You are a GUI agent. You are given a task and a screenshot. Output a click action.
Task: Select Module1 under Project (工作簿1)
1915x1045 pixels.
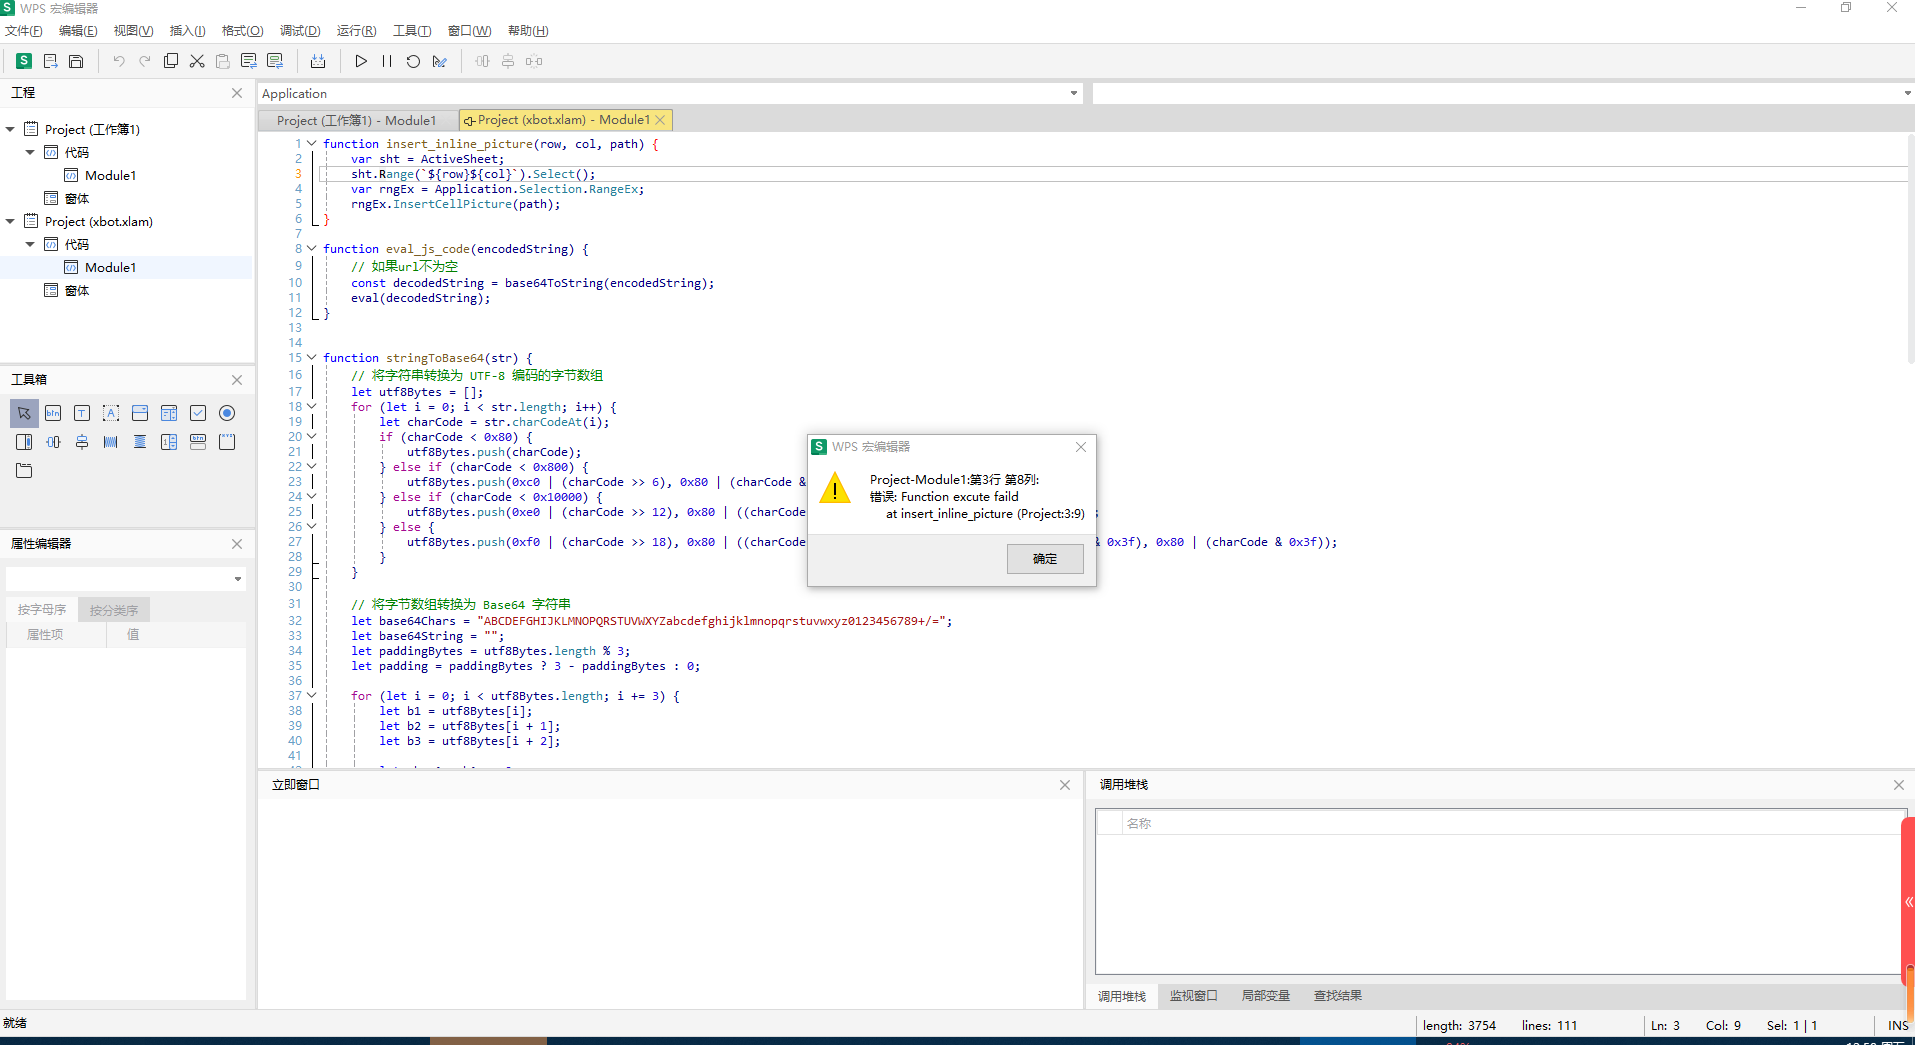click(110, 175)
